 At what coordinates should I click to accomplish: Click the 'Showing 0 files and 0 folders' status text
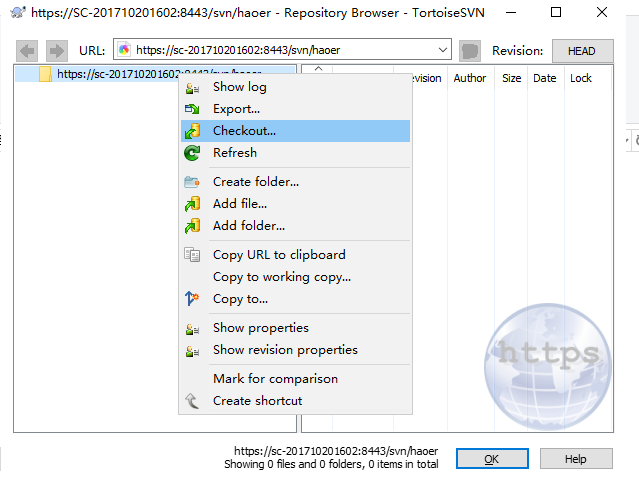331,464
